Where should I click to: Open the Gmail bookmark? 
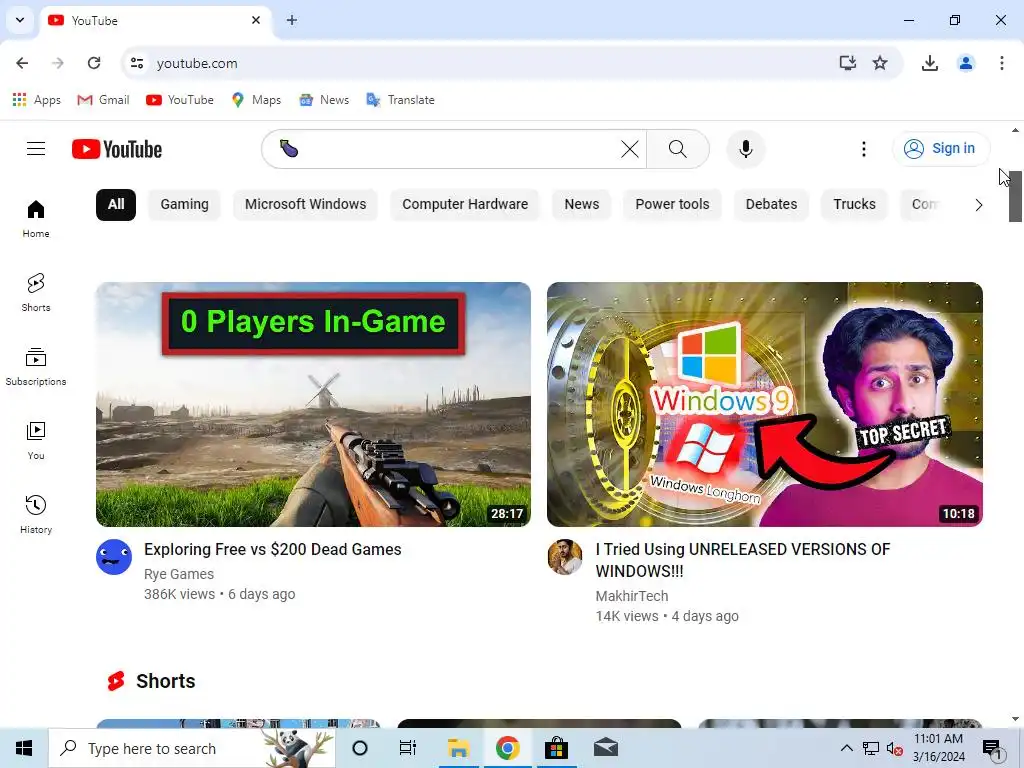point(103,100)
